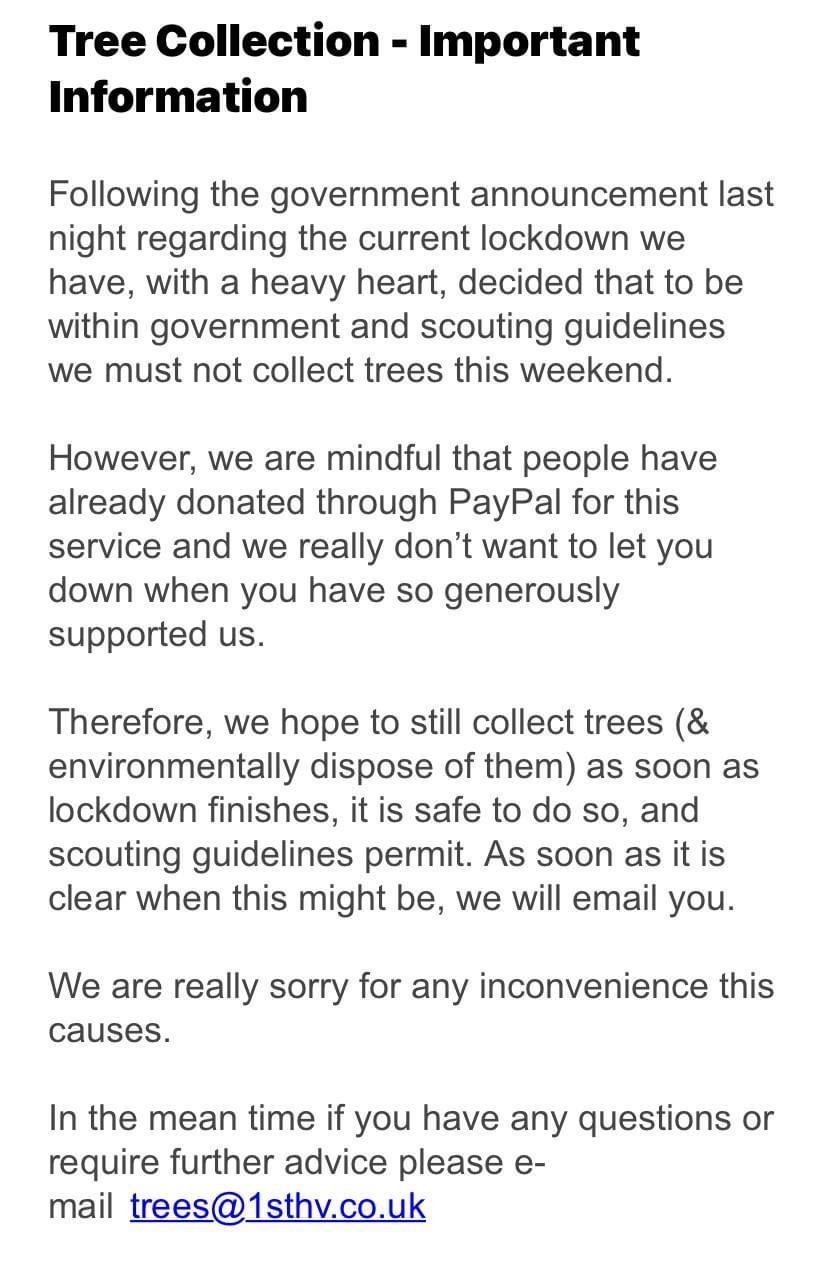Click the words "supported us."

(156, 634)
